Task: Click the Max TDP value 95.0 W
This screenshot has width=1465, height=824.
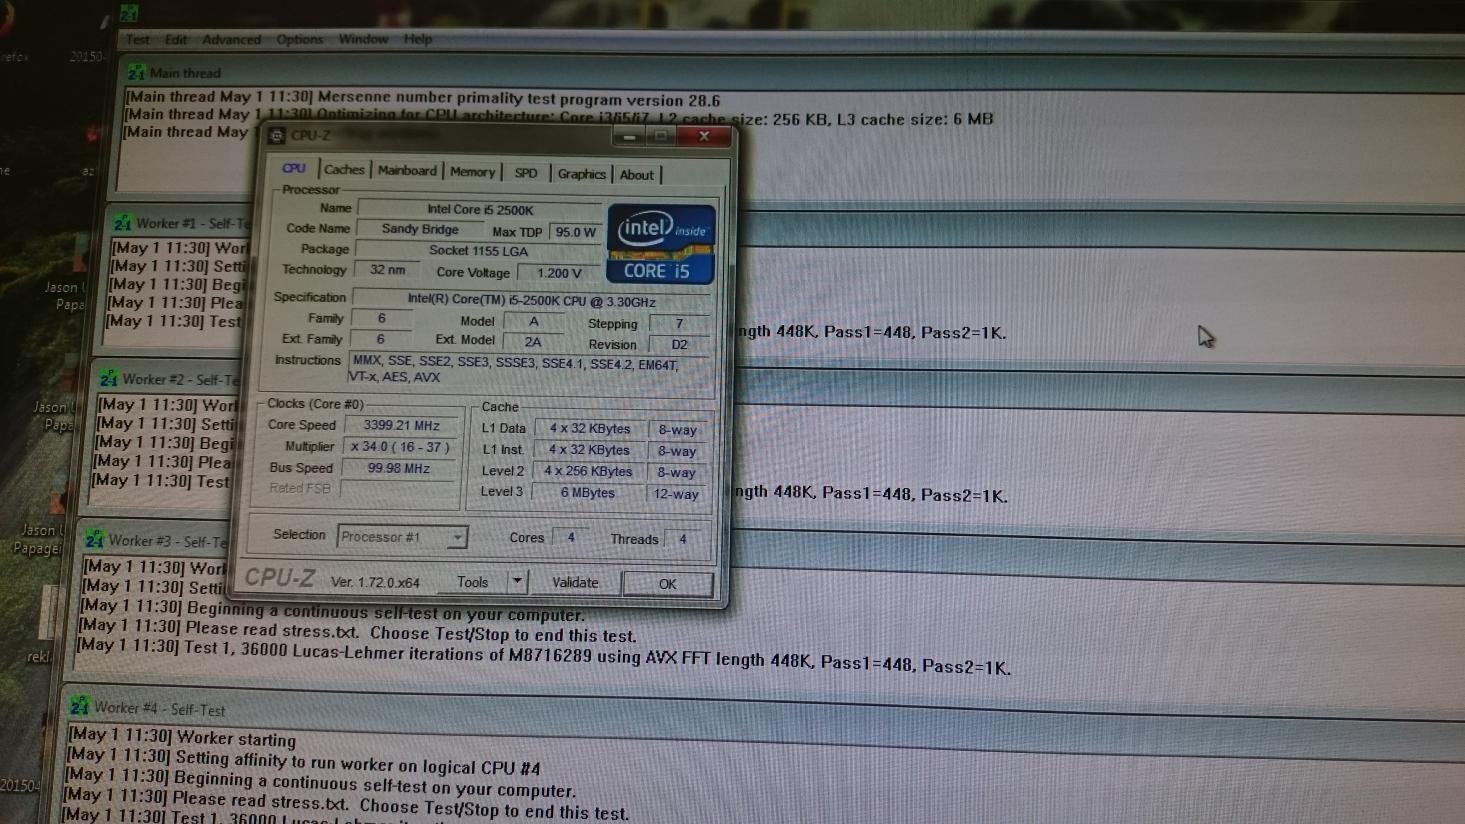Action: tap(575, 232)
